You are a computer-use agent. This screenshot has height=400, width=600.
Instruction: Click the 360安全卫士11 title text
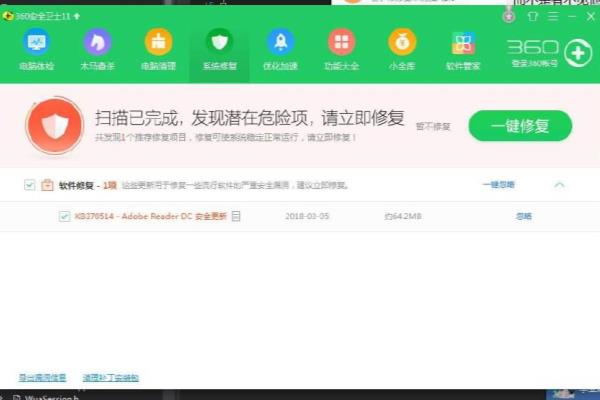point(42,16)
